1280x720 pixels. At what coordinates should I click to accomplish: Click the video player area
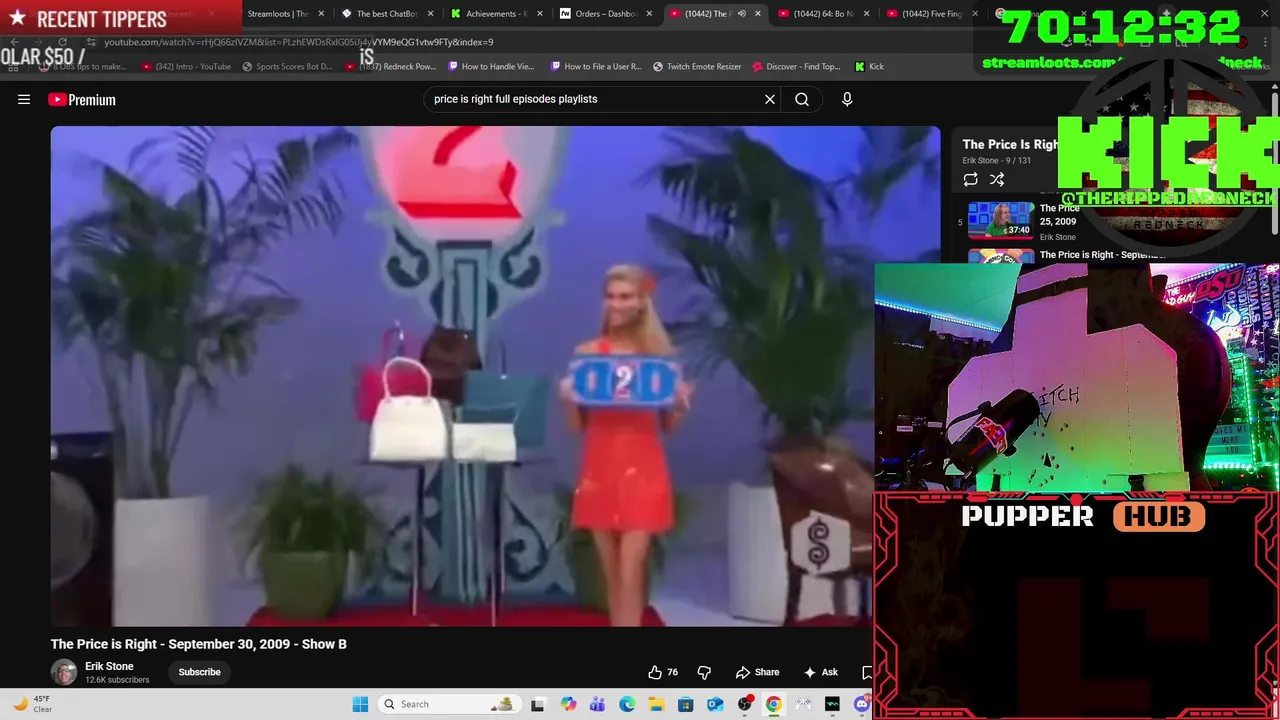coord(495,376)
